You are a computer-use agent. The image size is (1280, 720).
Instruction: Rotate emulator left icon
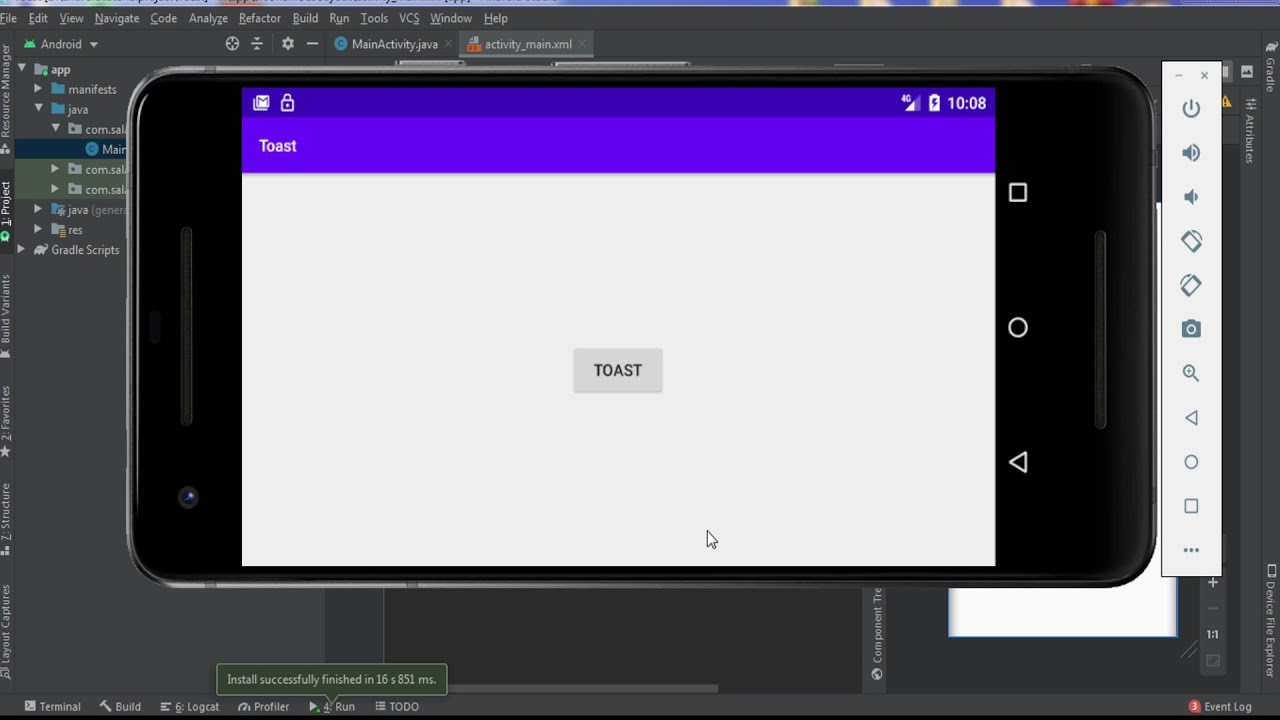pos(1191,241)
